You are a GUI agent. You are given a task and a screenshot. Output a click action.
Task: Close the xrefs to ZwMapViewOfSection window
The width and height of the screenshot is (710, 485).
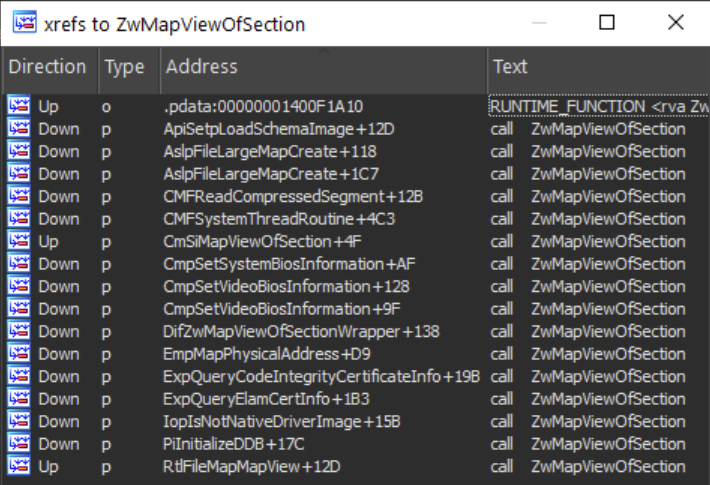(x=675, y=23)
